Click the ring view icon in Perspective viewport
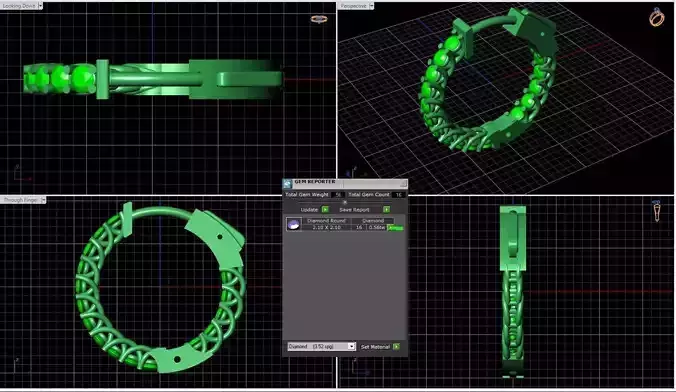 657,17
